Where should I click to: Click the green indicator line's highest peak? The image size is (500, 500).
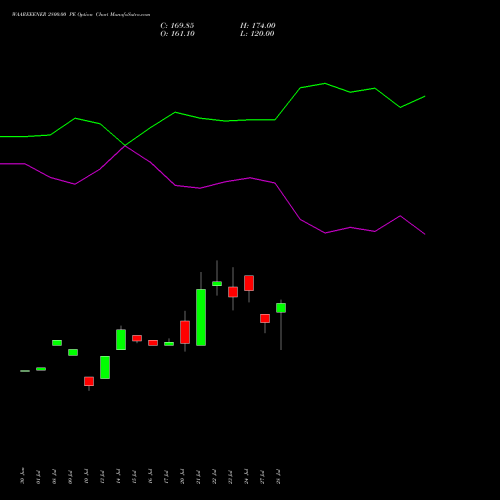click(x=325, y=83)
